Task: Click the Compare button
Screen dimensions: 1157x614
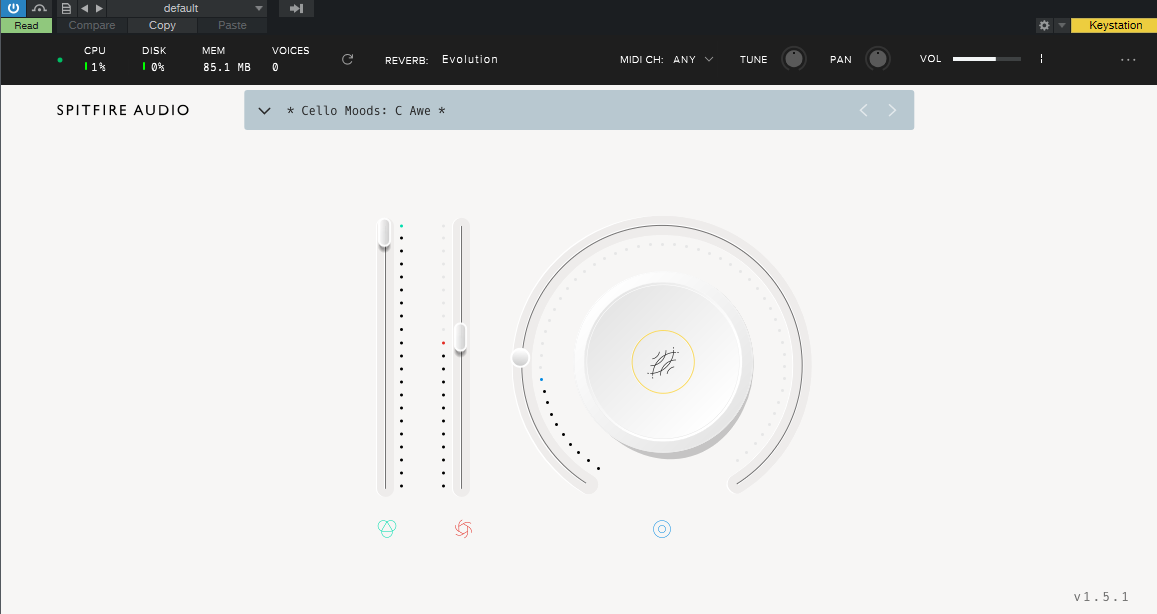Action: [91, 25]
